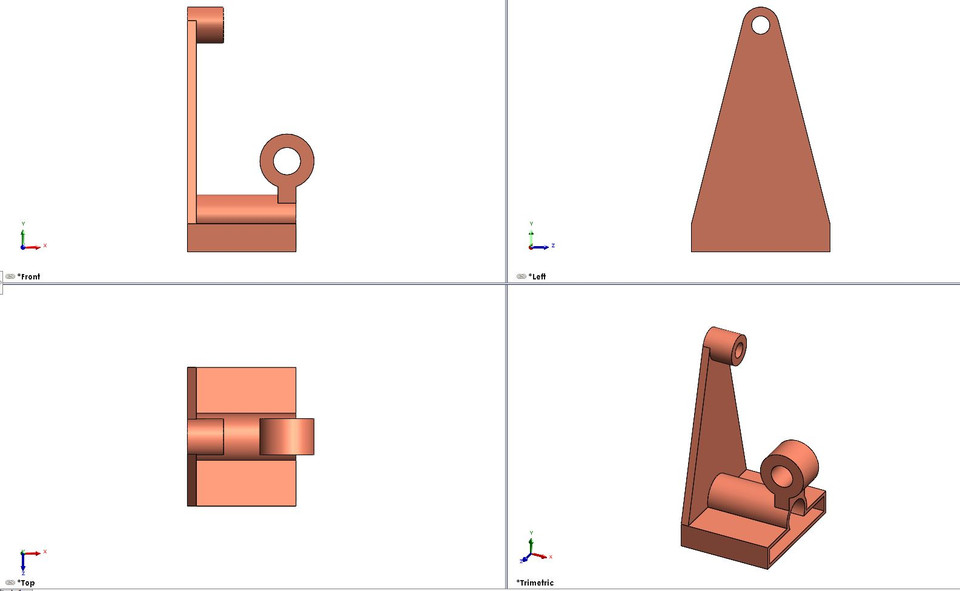Select the hole in the Left view triangle
This screenshot has width=960, height=591.
pos(760,23)
